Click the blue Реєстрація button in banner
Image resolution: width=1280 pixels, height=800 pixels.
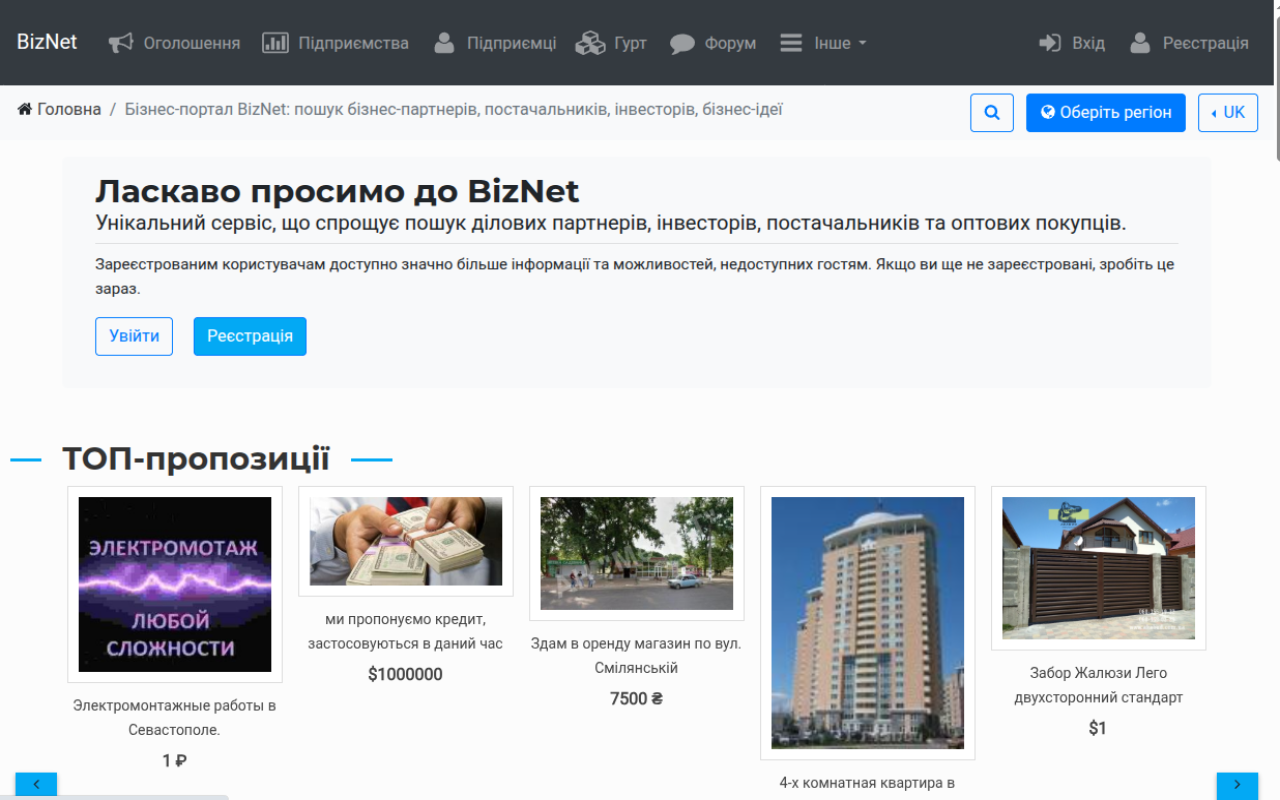coord(250,336)
